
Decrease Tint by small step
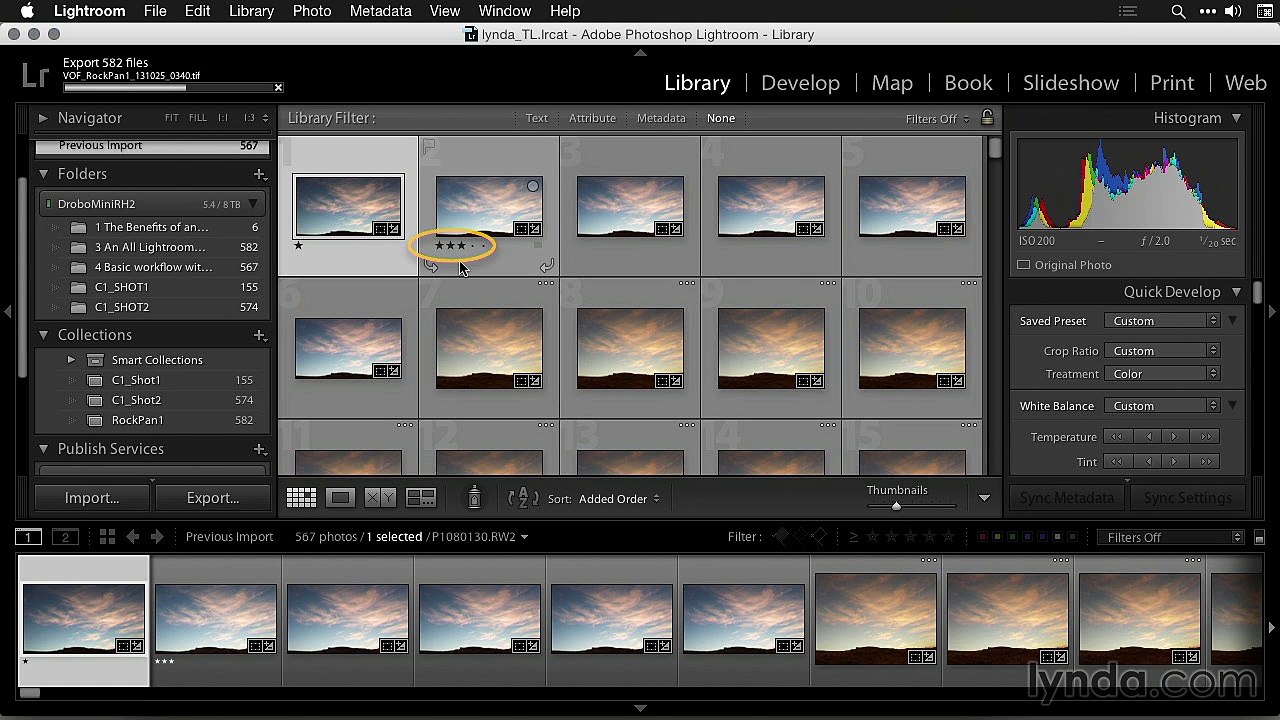[1148, 462]
